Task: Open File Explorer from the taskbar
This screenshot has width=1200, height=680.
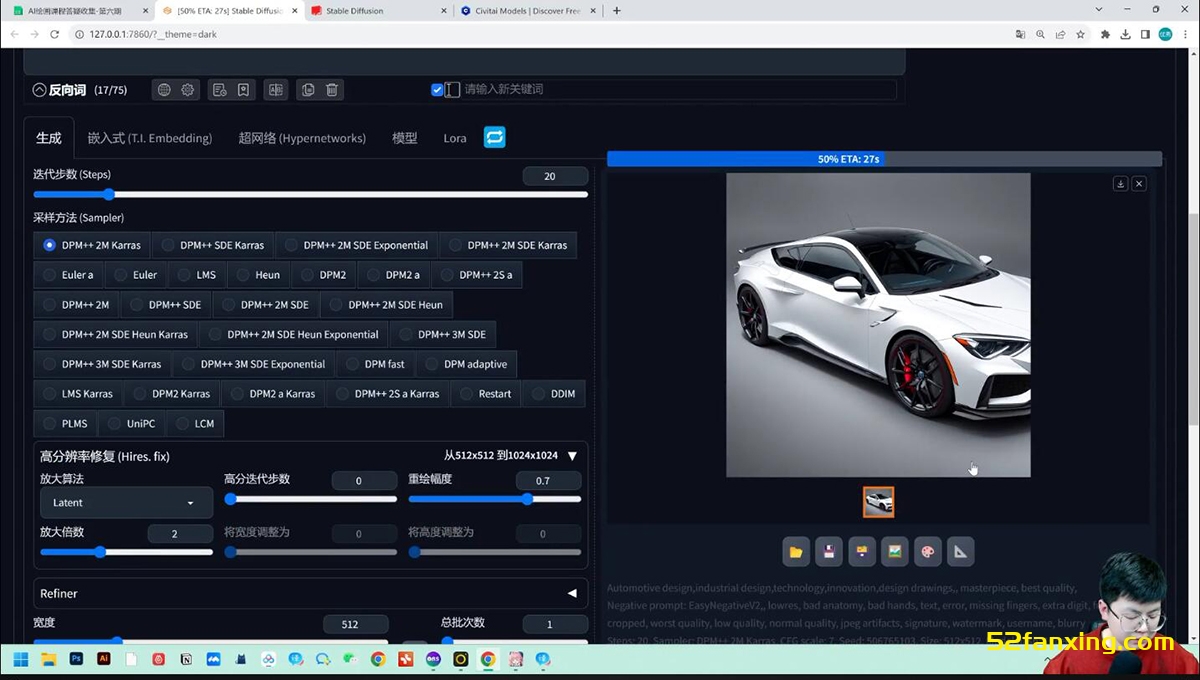Action: [49, 660]
